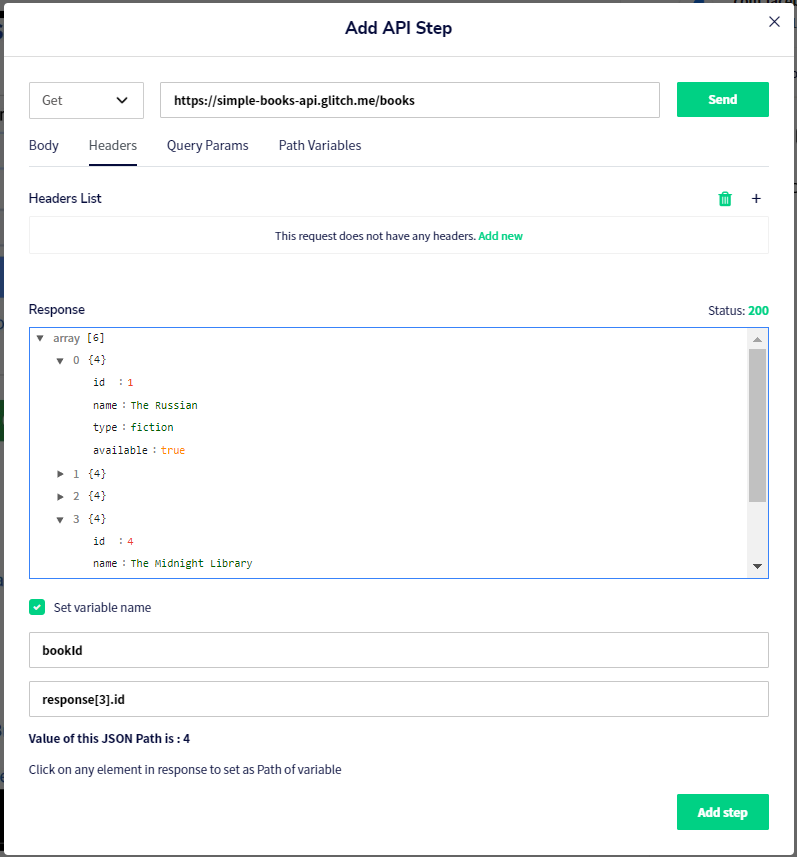797x857 pixels.
Task: Collapse item 3 in the response tree
Action: tap(60, 520)
